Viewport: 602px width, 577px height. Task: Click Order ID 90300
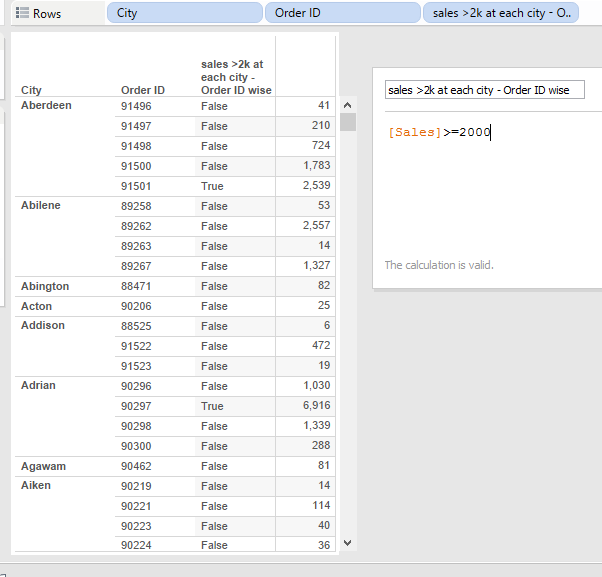(136, 446)
